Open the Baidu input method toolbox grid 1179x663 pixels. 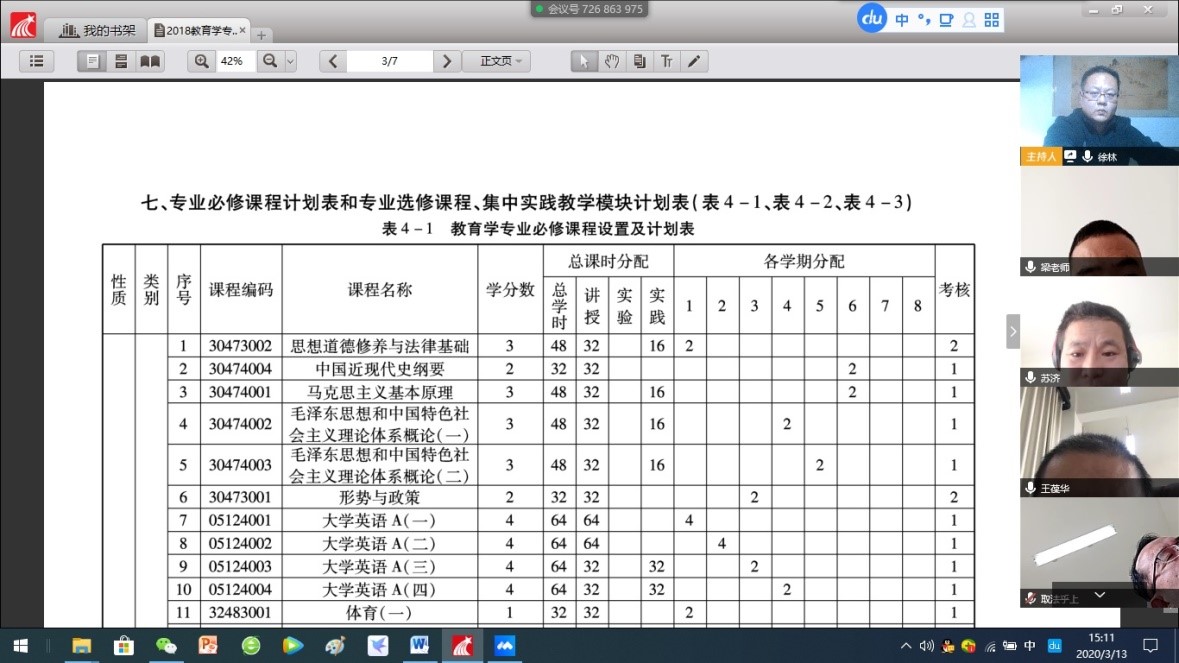[991, 19]
